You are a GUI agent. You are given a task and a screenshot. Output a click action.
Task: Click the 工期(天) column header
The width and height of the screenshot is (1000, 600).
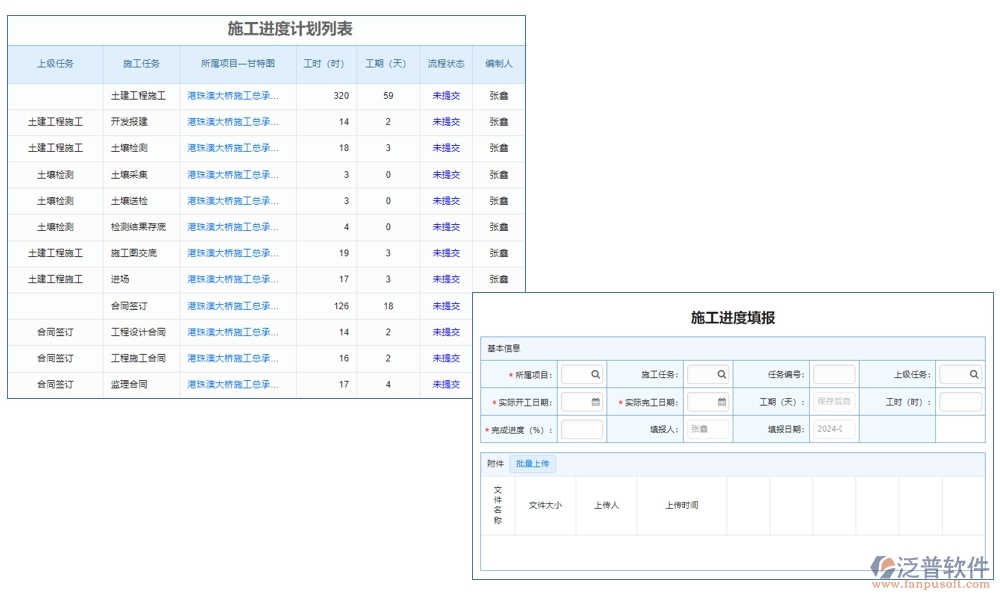383,63
